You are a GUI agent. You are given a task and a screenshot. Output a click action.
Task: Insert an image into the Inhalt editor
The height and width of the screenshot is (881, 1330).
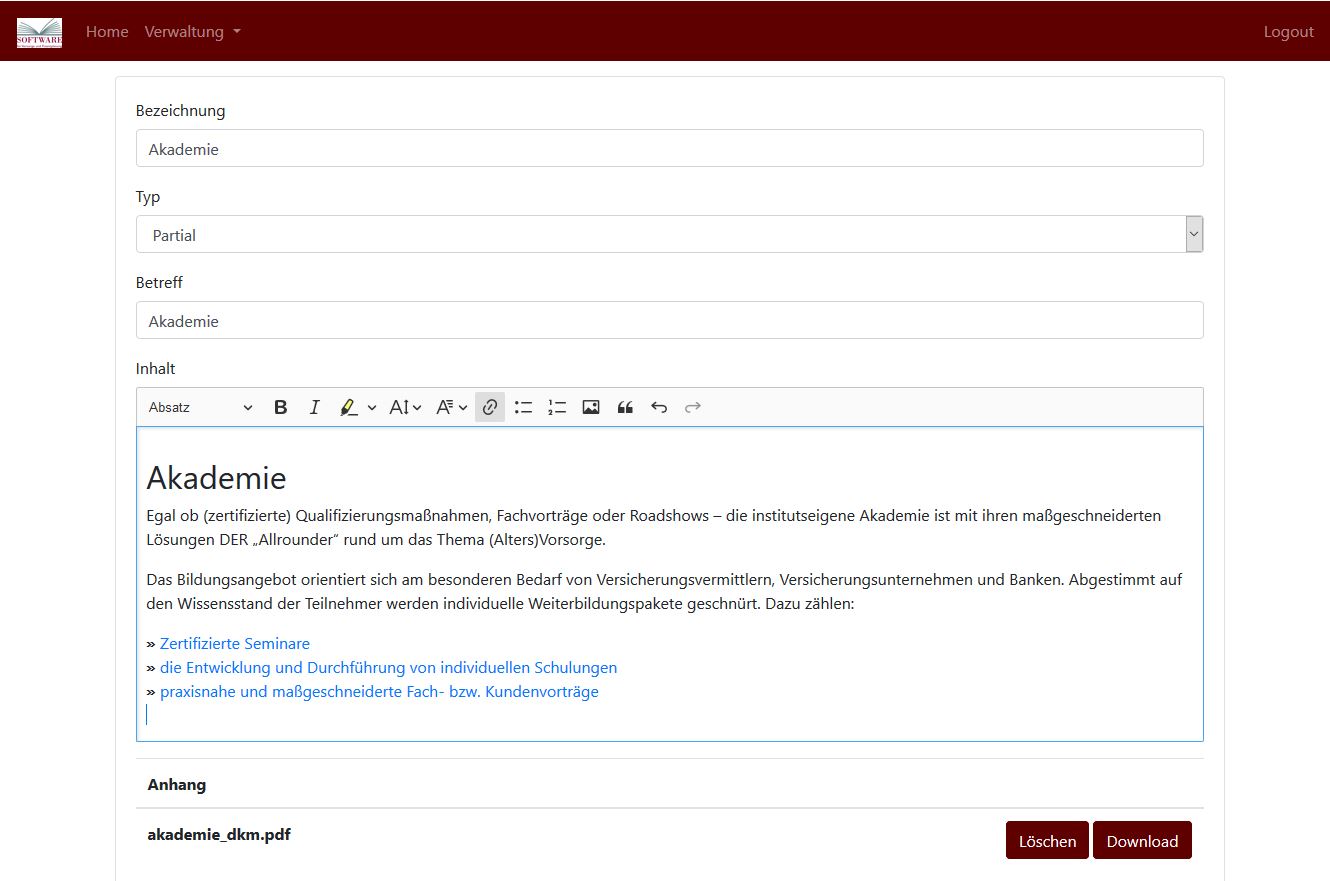[x=591, y=407]
